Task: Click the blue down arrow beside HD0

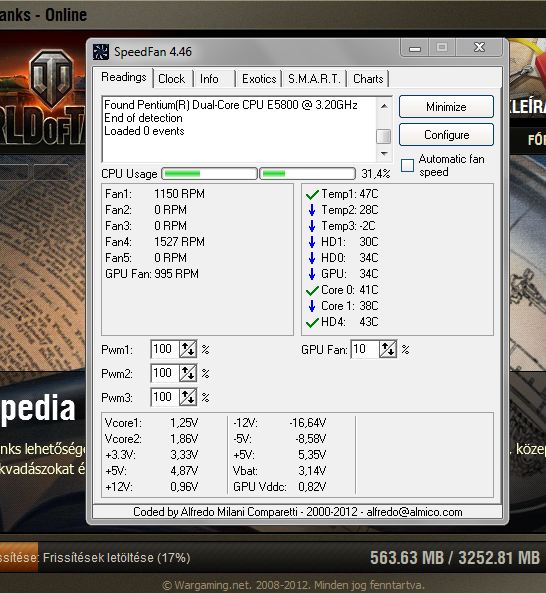Action: (x=312, y=258)
